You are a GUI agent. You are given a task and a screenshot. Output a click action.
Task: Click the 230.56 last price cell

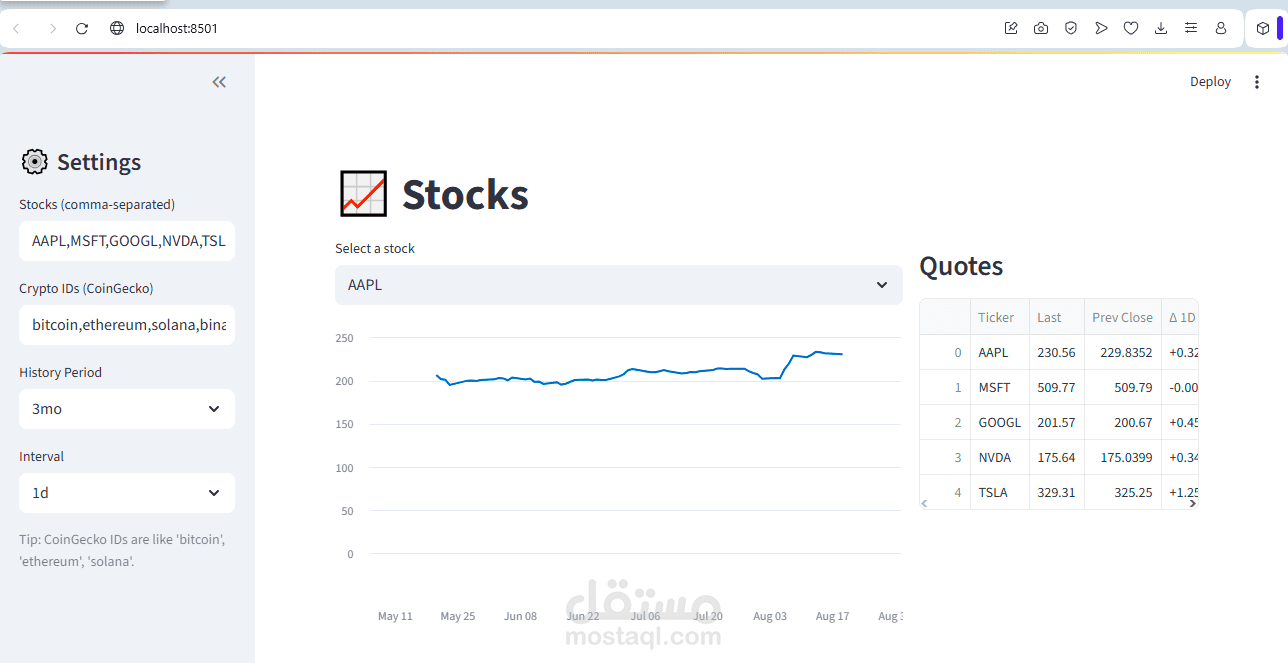click(1057, 352)
